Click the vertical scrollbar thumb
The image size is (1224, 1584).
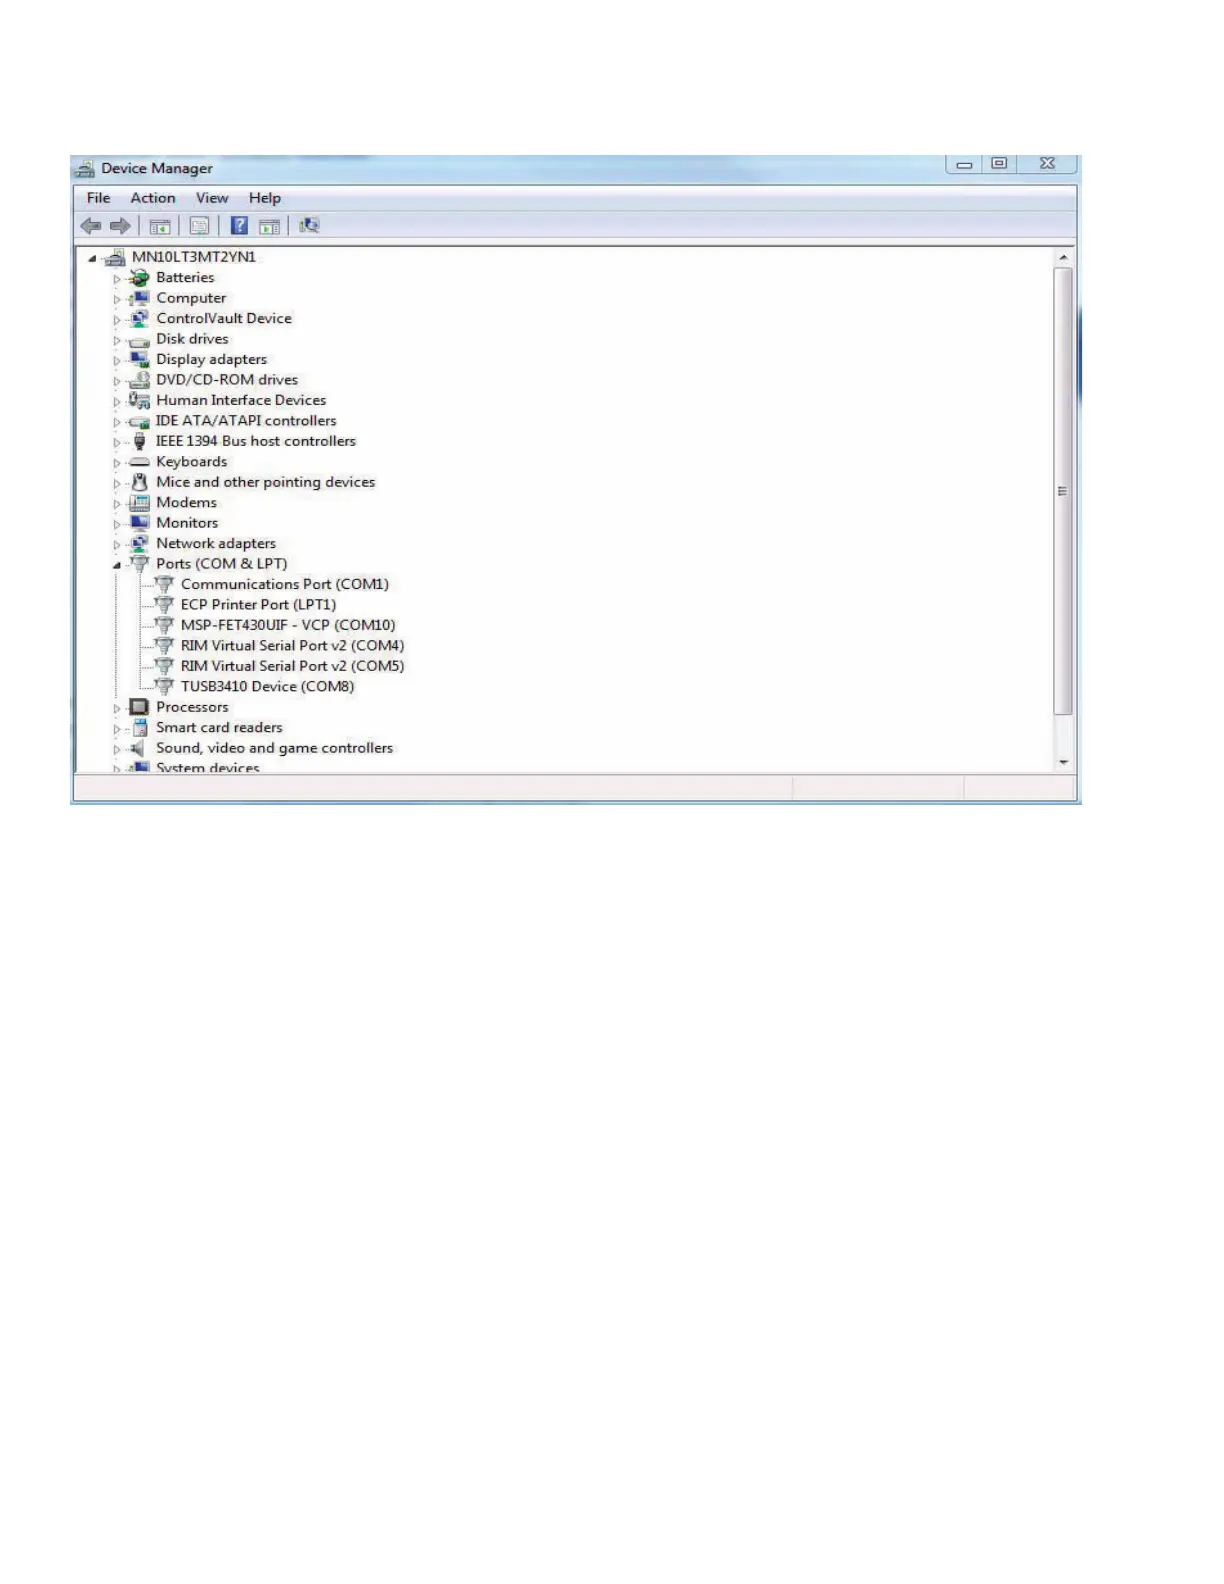coord(1063,491)
